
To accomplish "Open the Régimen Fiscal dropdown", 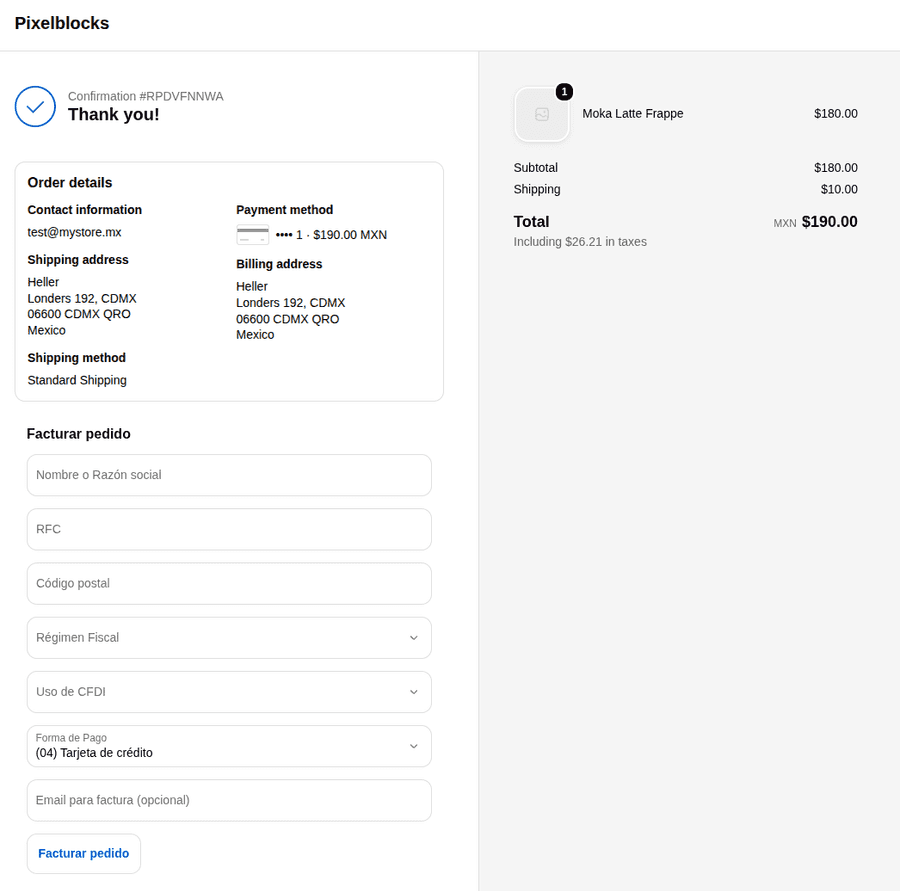I will click(x=229, y=638).
